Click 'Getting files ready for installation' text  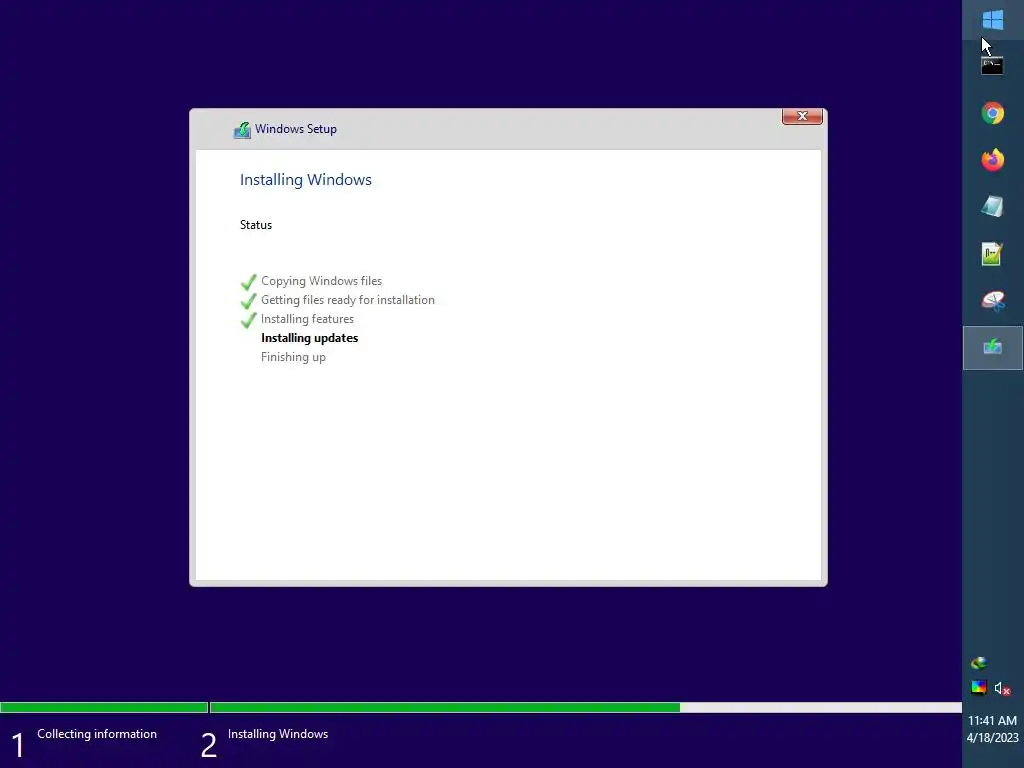point(347,300)
